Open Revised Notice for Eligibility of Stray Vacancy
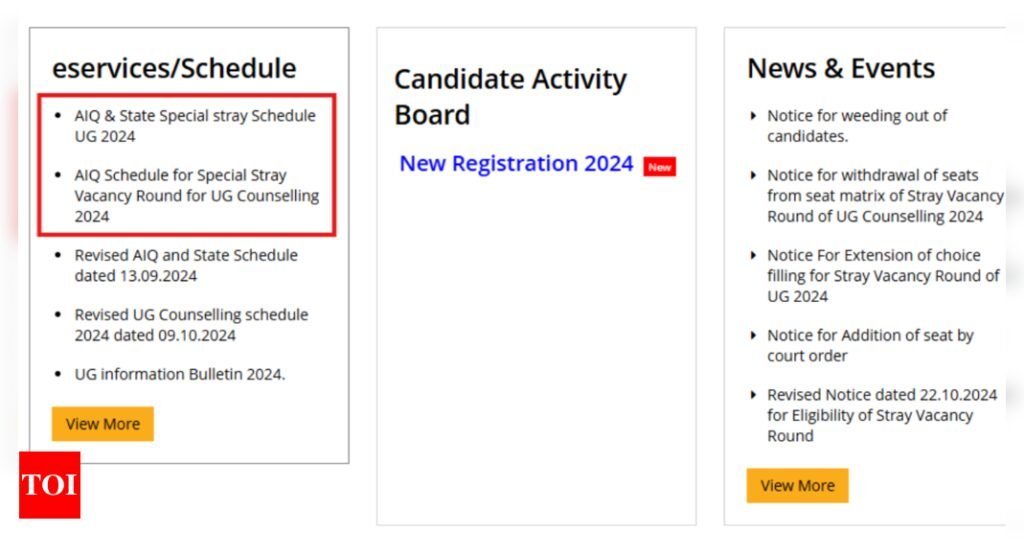The width and height of the screenshot is (1024, 556). click(882, 415)
